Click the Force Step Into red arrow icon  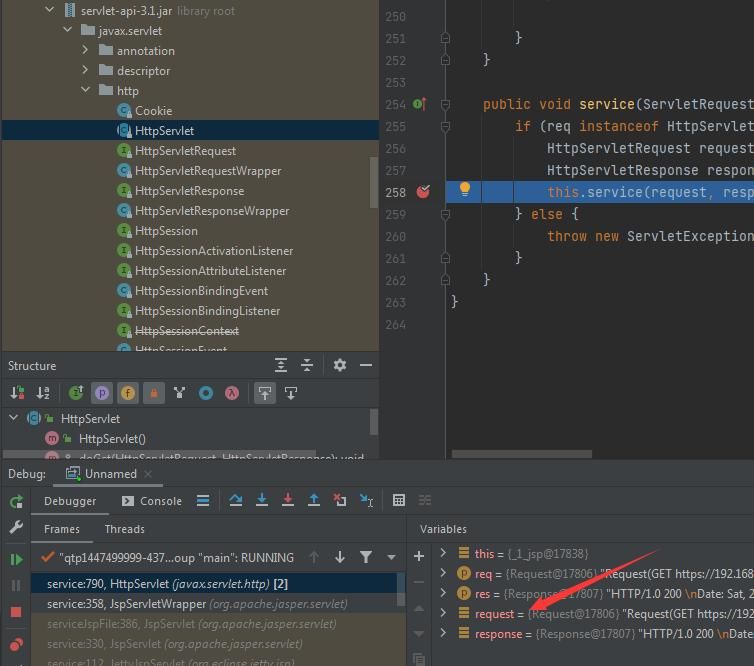(x=288, y=501)
